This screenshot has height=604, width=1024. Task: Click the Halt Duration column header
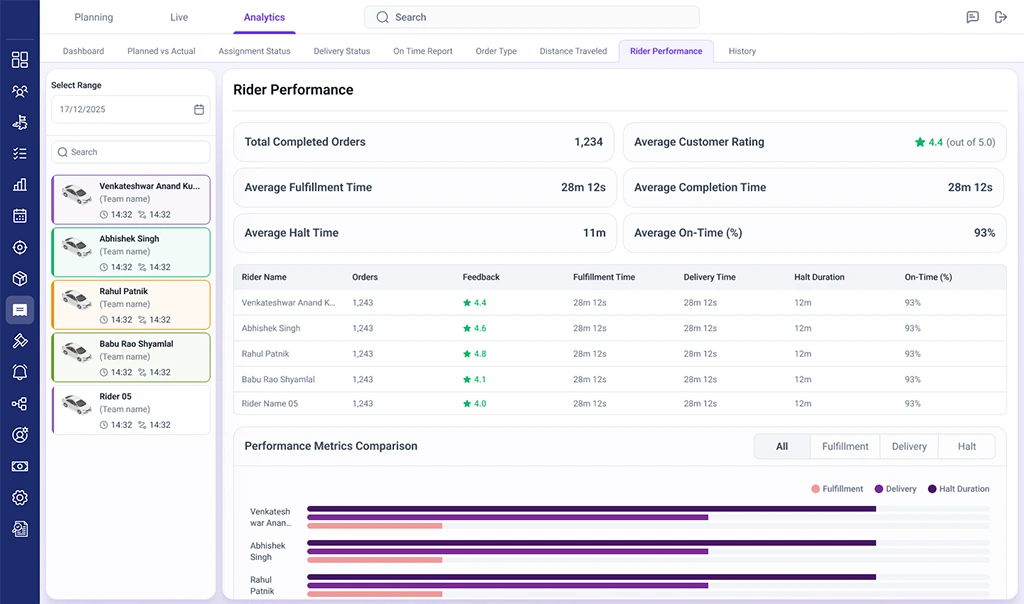coord(819,277)
